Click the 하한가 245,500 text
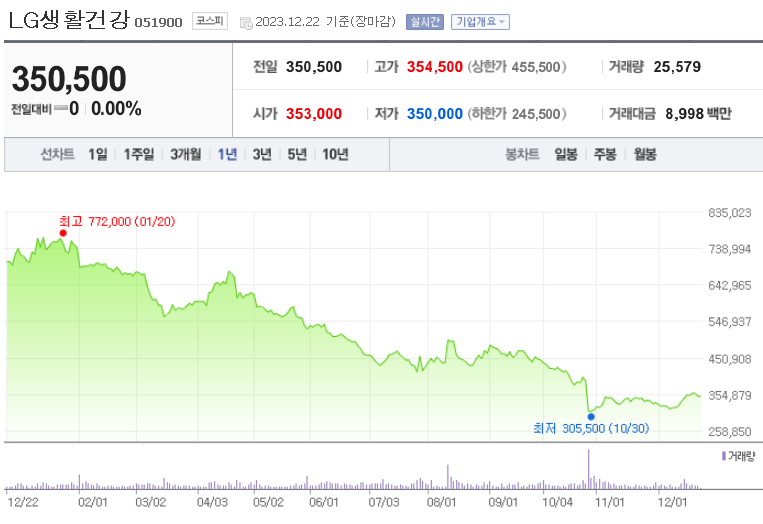763x524 pixels. click(x=517, y=114)
